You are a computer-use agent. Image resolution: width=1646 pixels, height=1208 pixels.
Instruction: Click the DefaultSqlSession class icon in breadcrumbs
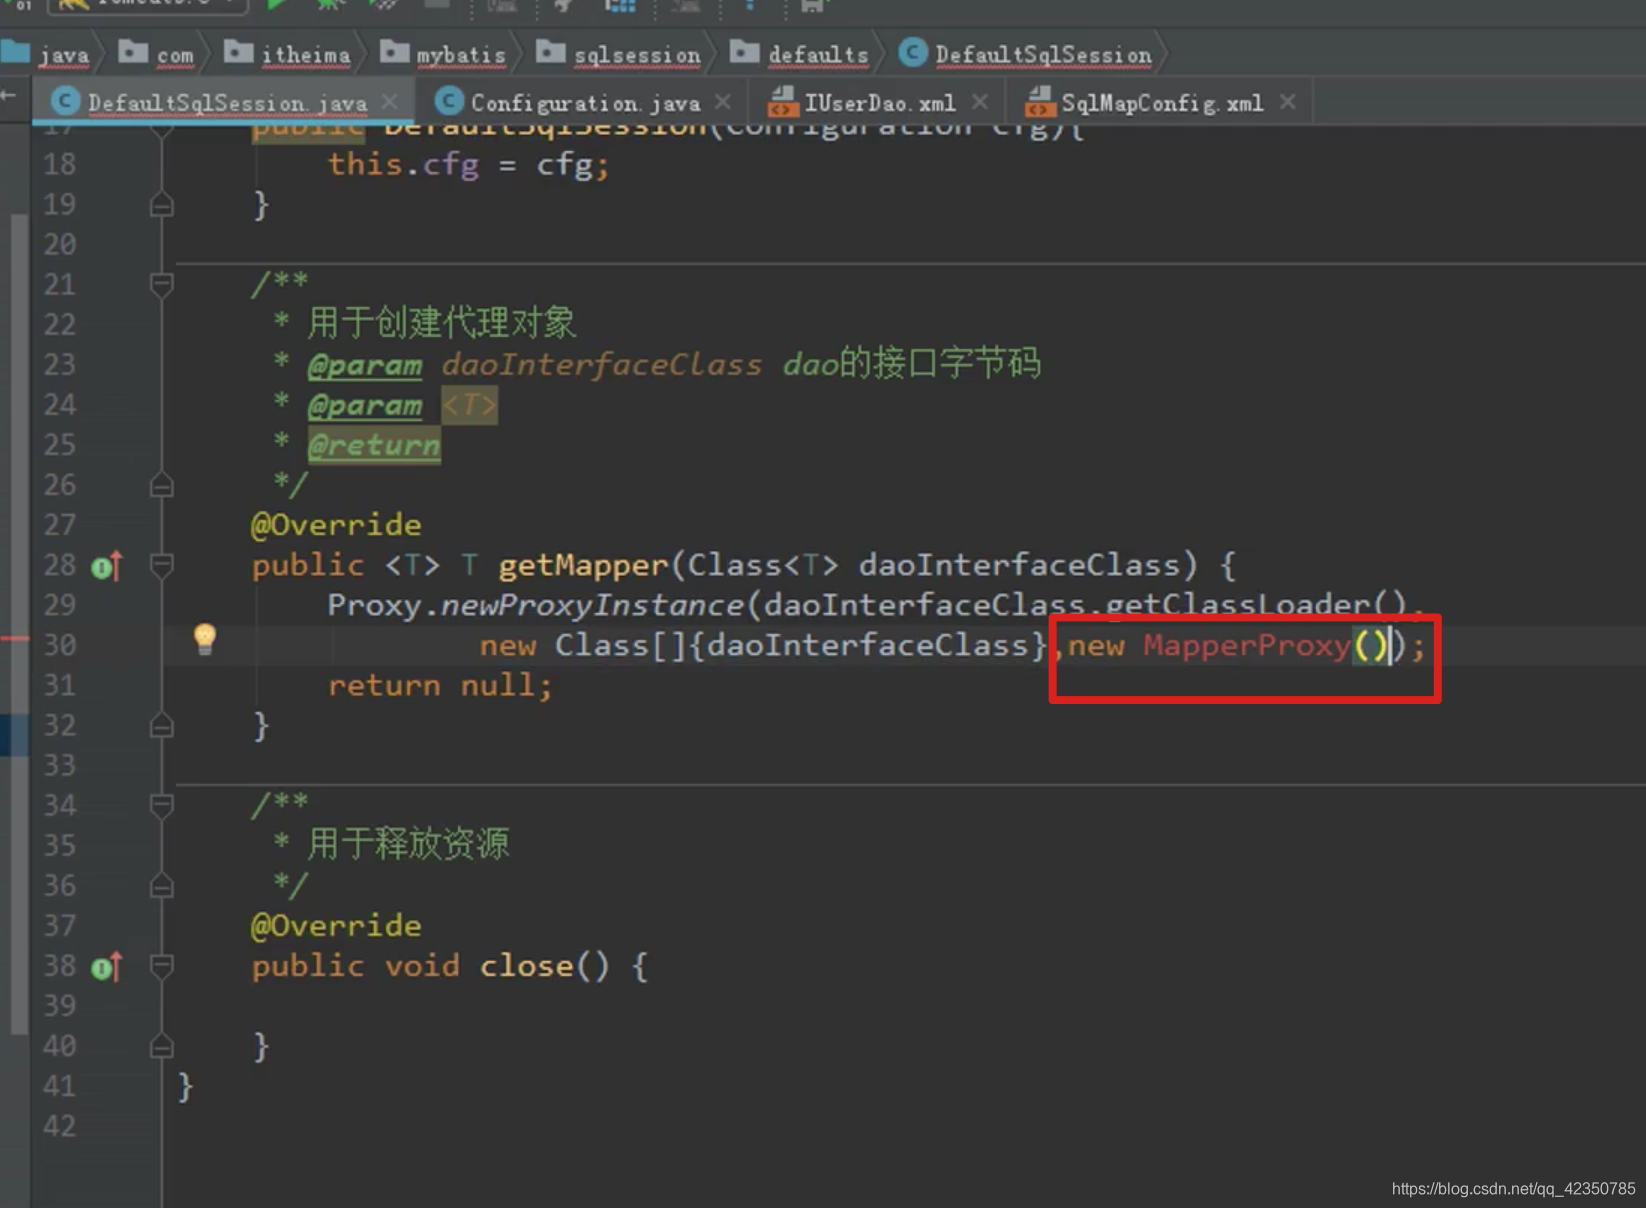912,52
